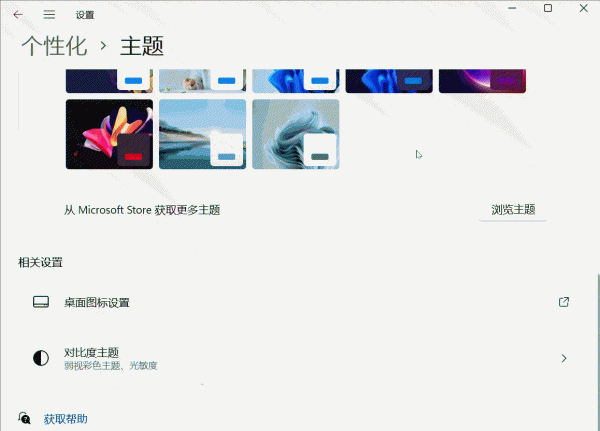Click the 获取帮助 help icon
This screenshot has width=600, height=431.
pyautogui.click(x=24, y=418)
